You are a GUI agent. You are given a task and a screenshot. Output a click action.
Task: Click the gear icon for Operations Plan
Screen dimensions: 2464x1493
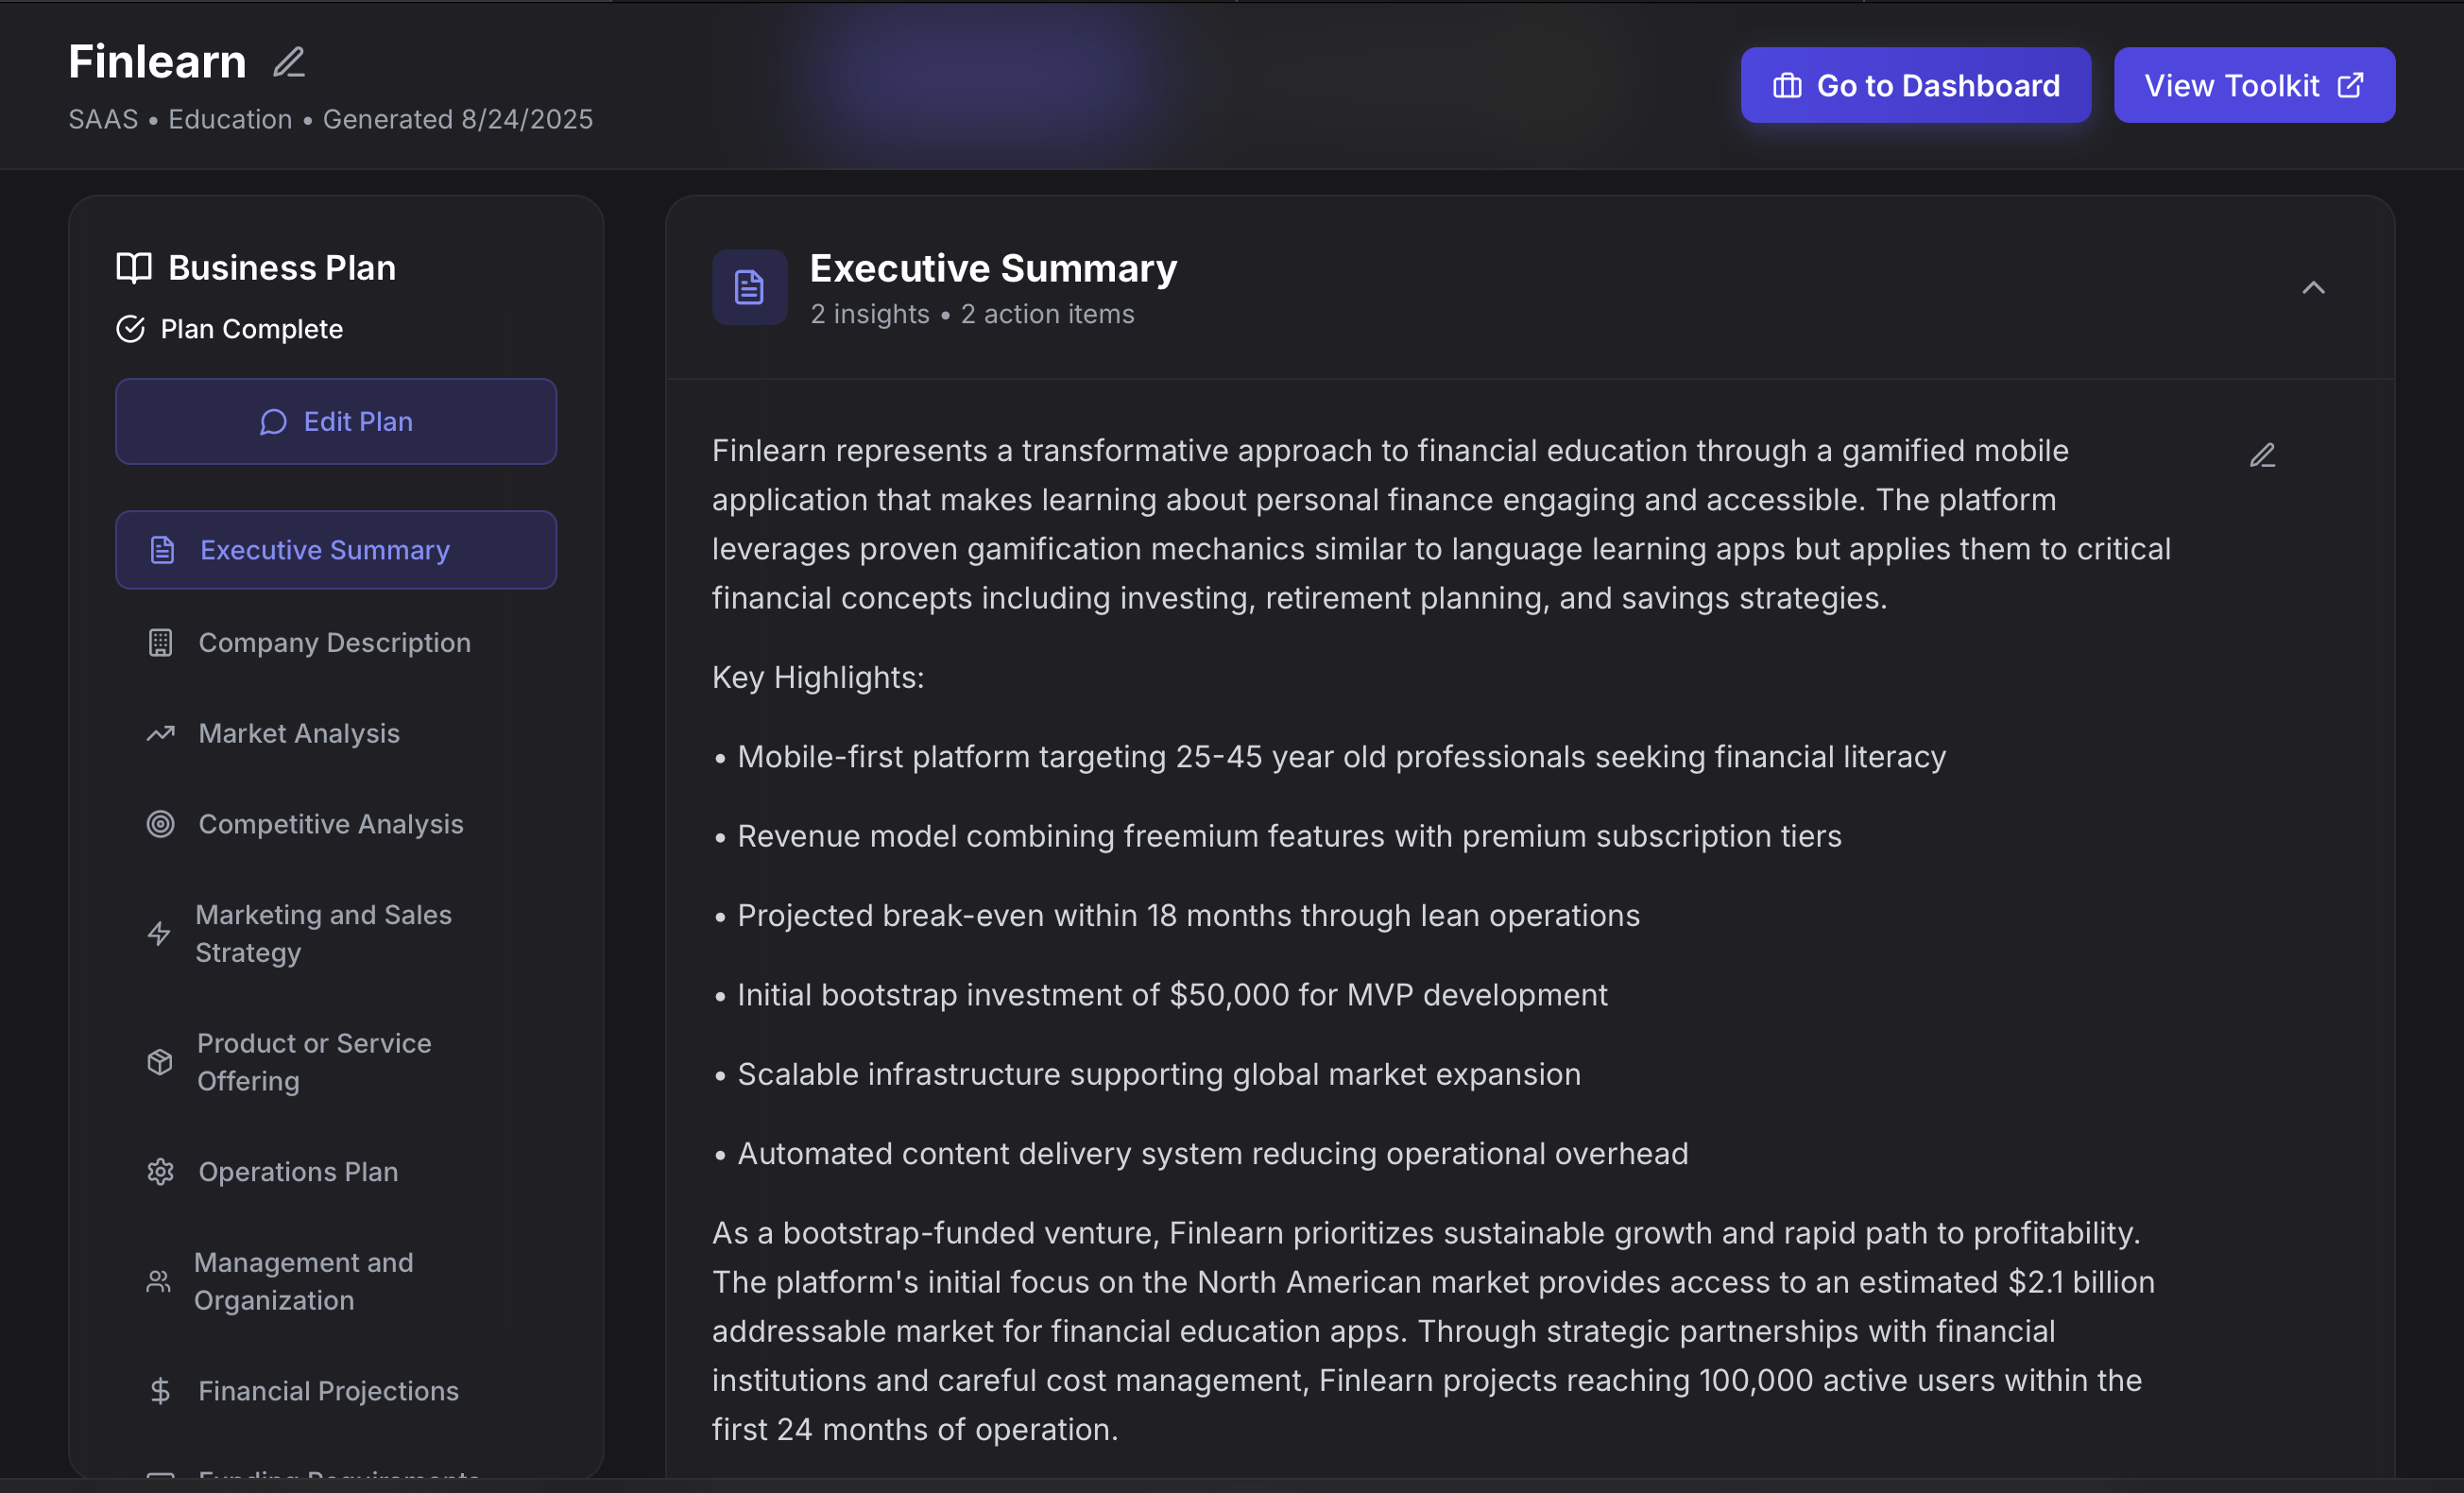click(x=160, y=1172)
